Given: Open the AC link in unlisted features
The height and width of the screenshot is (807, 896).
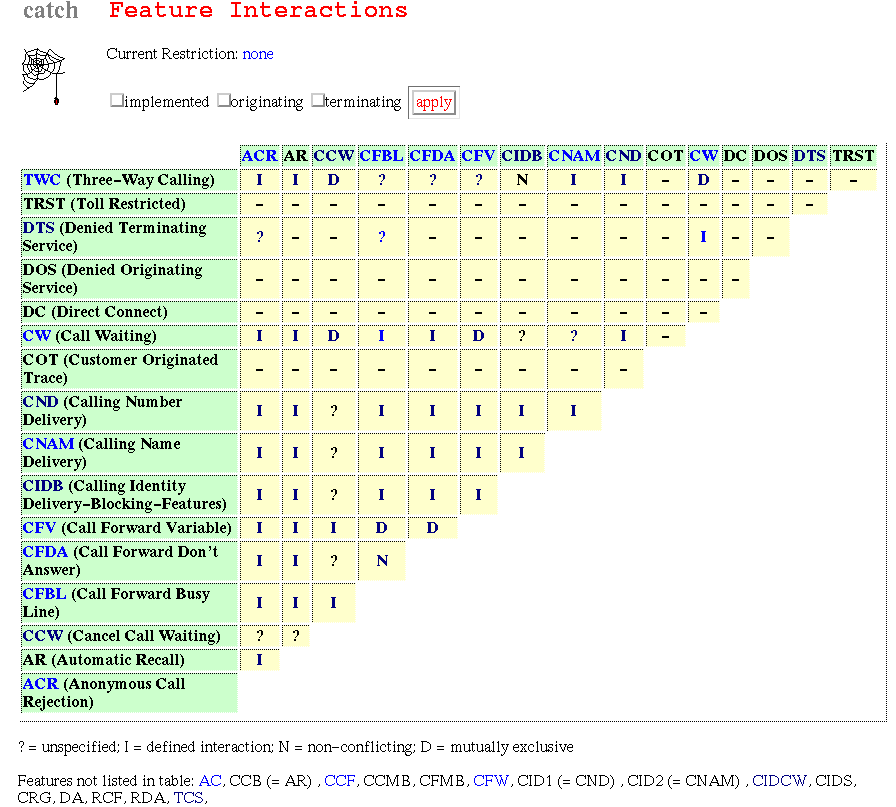Looking at the screenshot, I should pyautogui.click(x=210, y=781).
